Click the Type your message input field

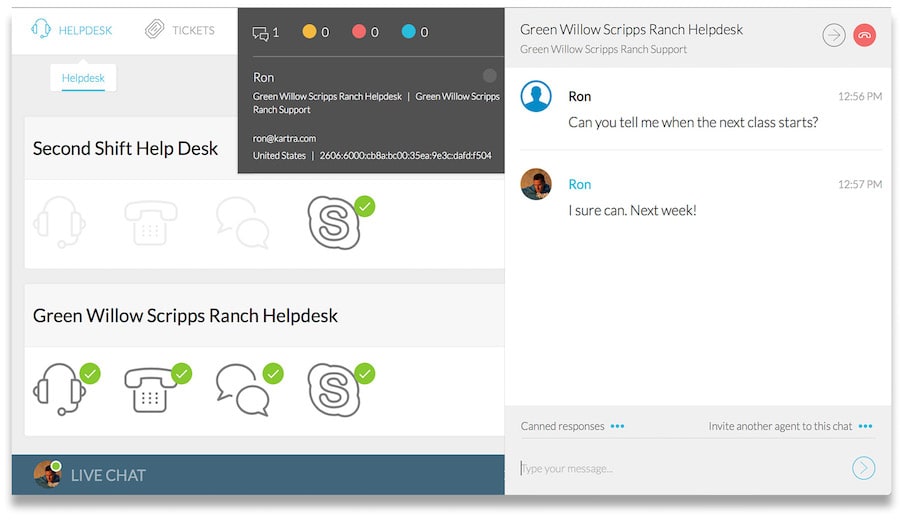680,468
